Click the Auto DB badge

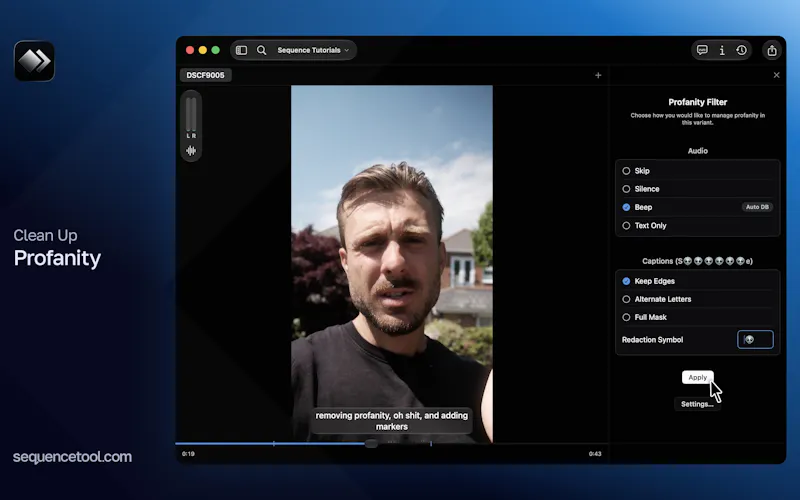pyautogui.click(x=757, y=207)
